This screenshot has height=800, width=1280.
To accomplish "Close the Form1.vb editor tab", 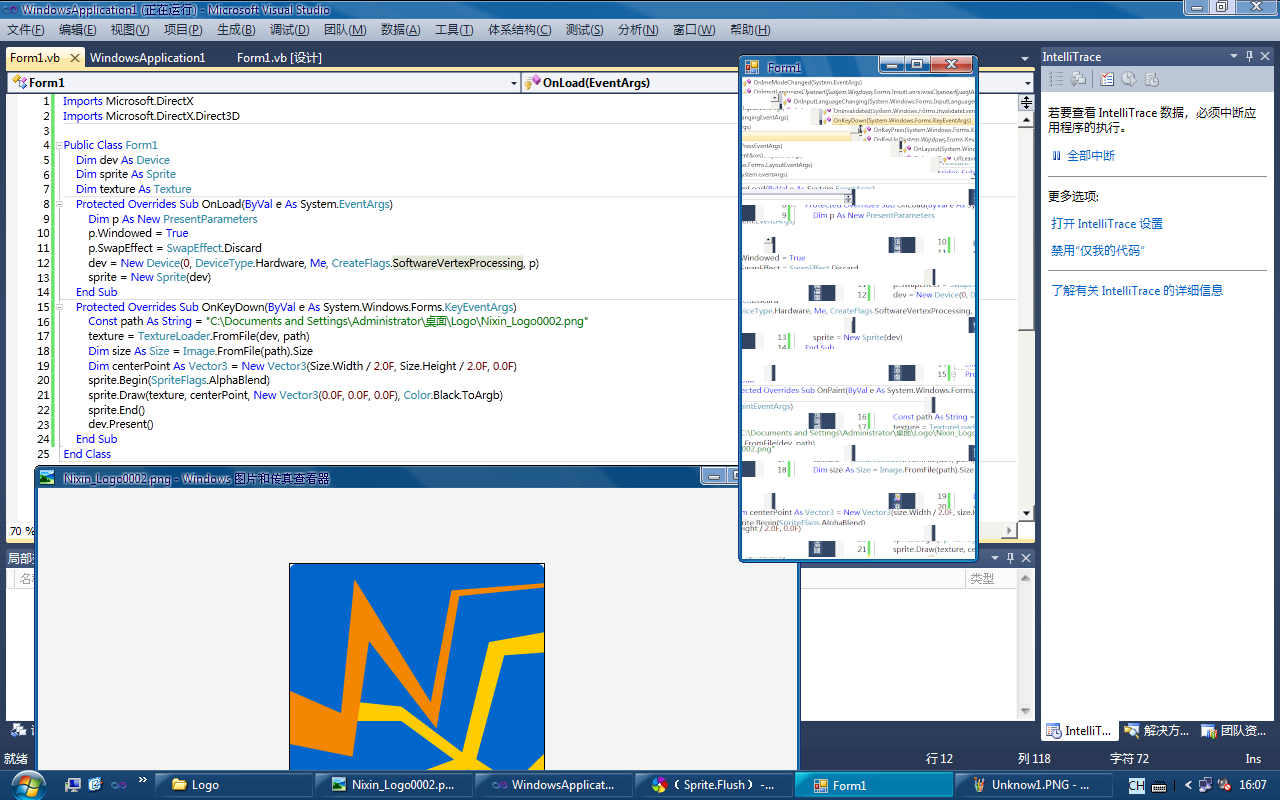I will click(x=77, y=58).
